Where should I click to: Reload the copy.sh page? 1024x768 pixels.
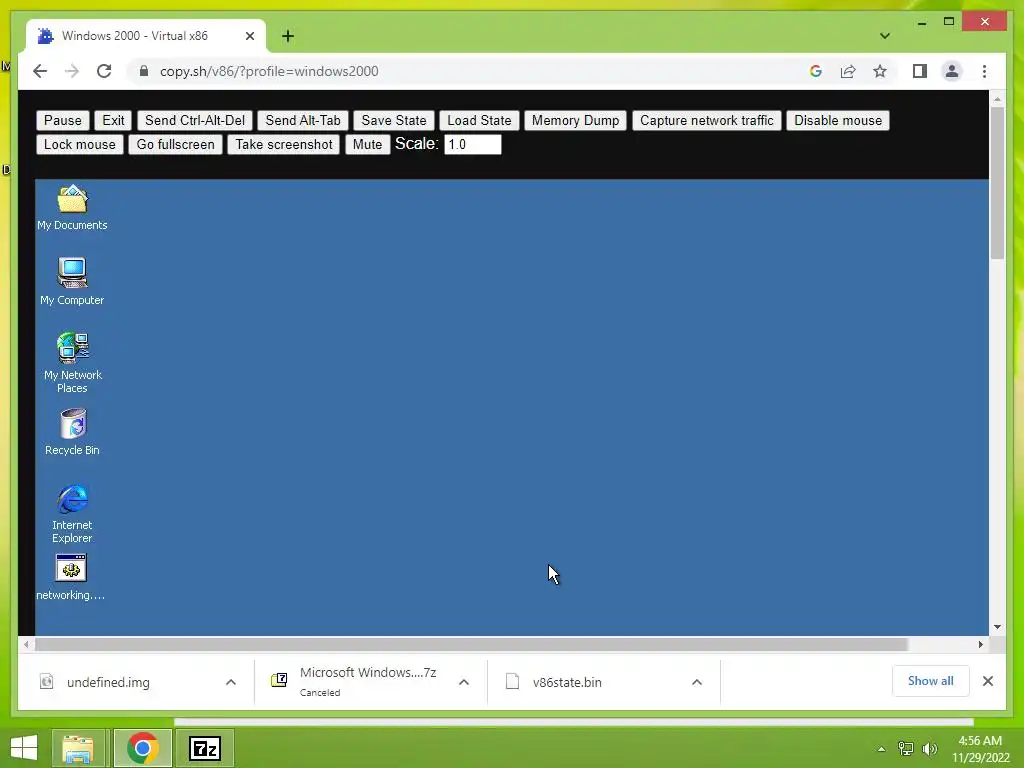point(104,71)
